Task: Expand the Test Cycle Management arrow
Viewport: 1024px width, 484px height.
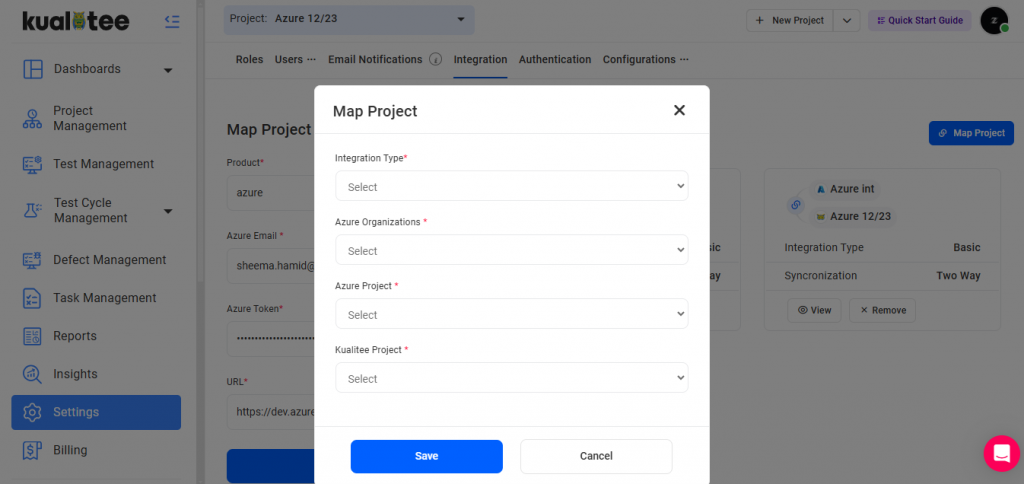Action: point(168,211)
